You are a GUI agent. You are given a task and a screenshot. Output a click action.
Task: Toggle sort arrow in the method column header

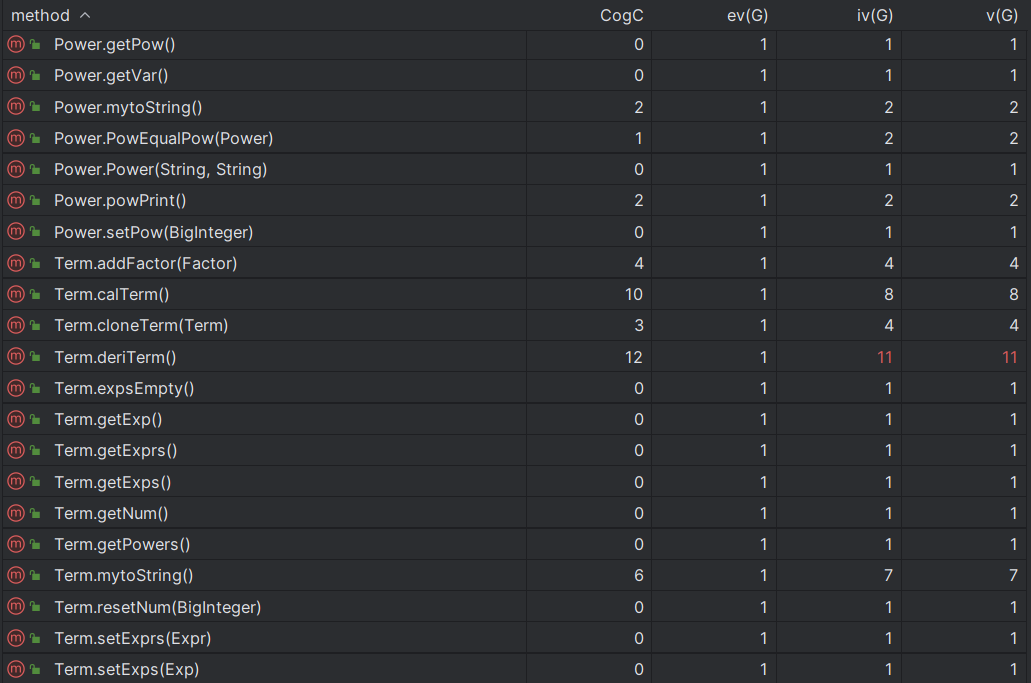click(x=84, y=15)
